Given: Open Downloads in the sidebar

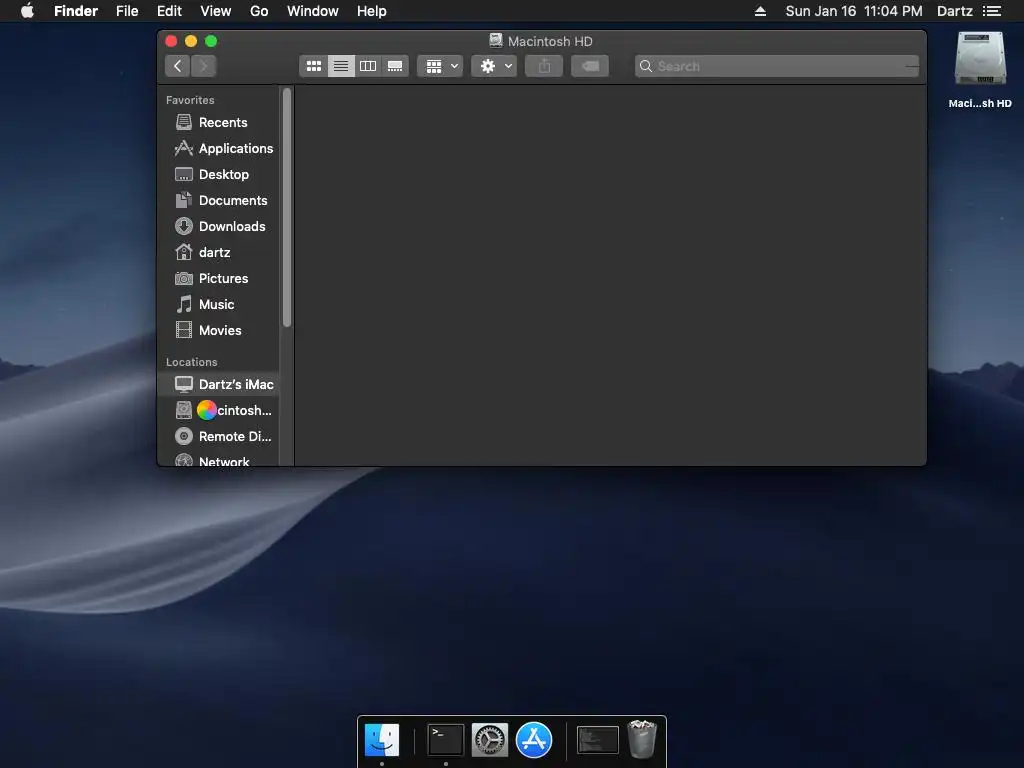Looking at the screenshot, I should pos(220,227).
